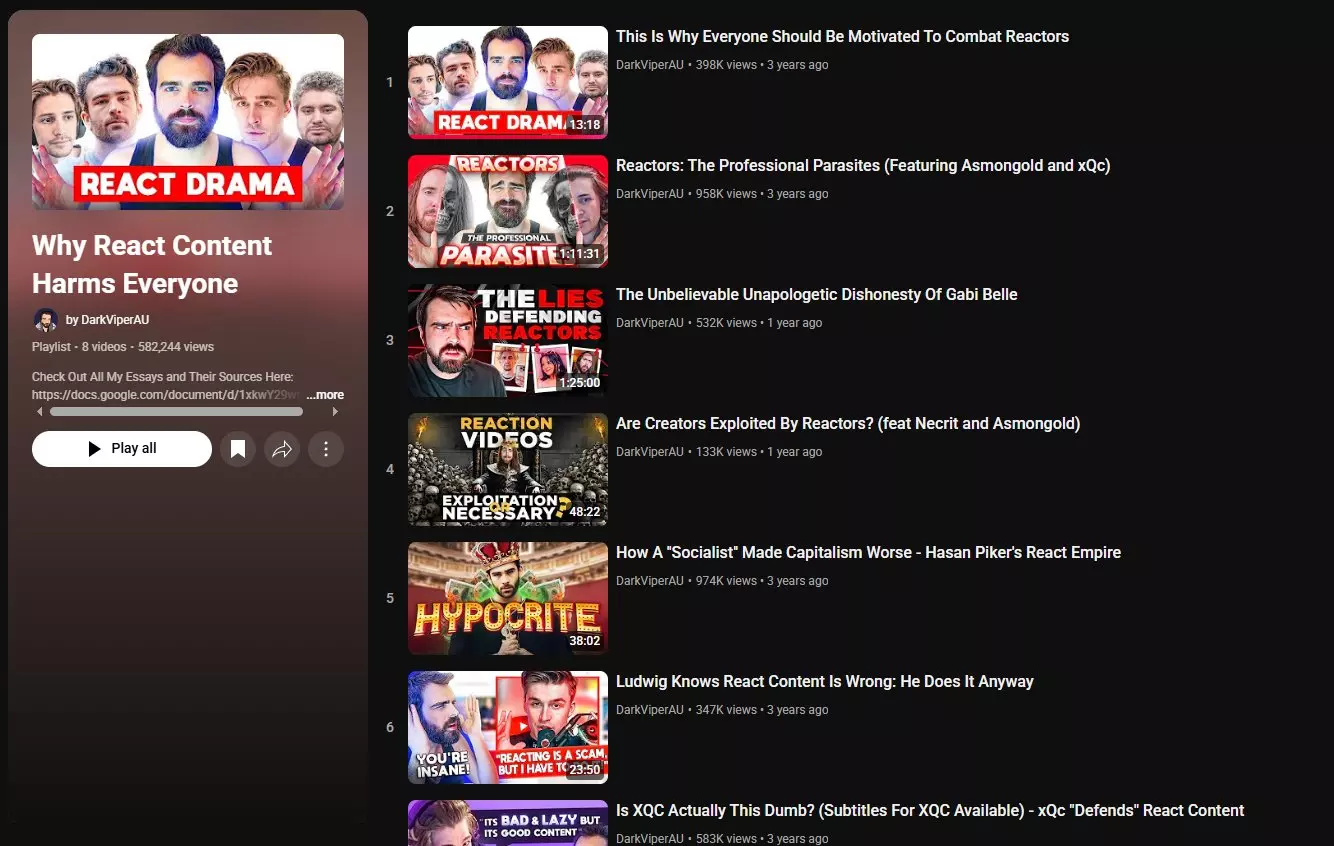Screen dimensions: 1334x846
Task: Open 'Is XQC Actually This Dumb?' title
Action: (930, 810)
